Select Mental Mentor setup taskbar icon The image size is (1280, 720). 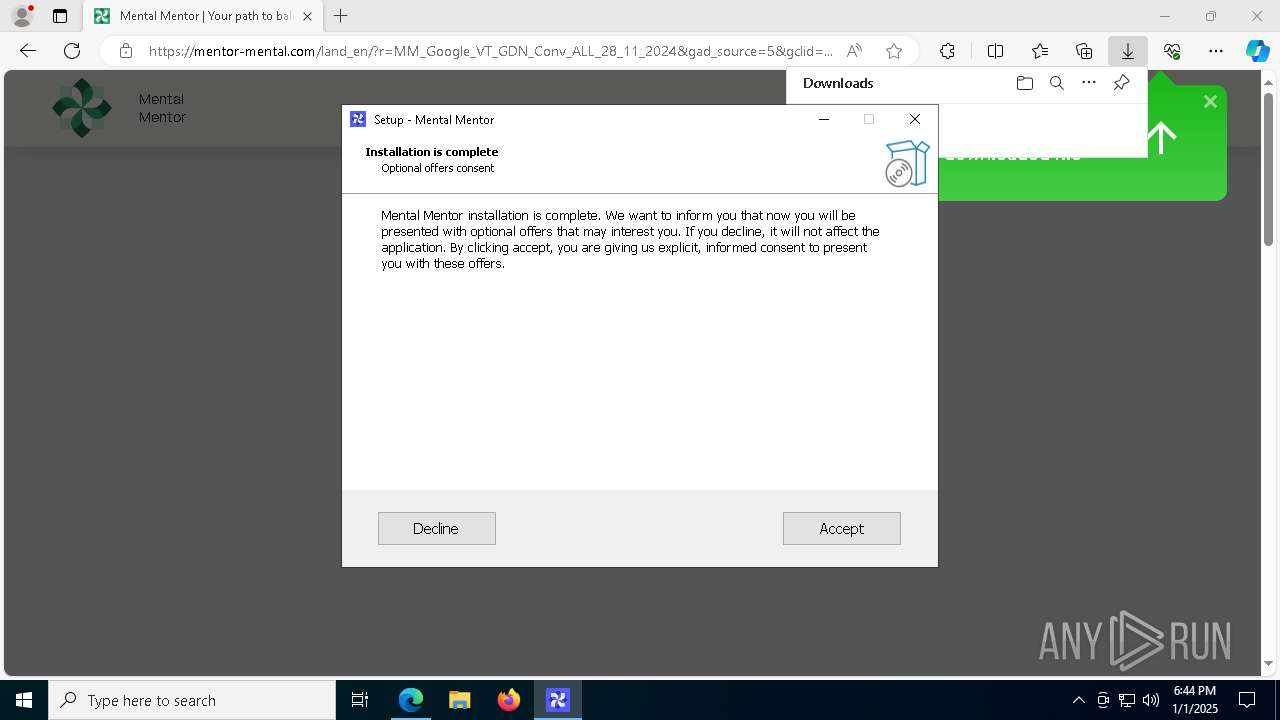pyautogui.click(x=558, y=700)
